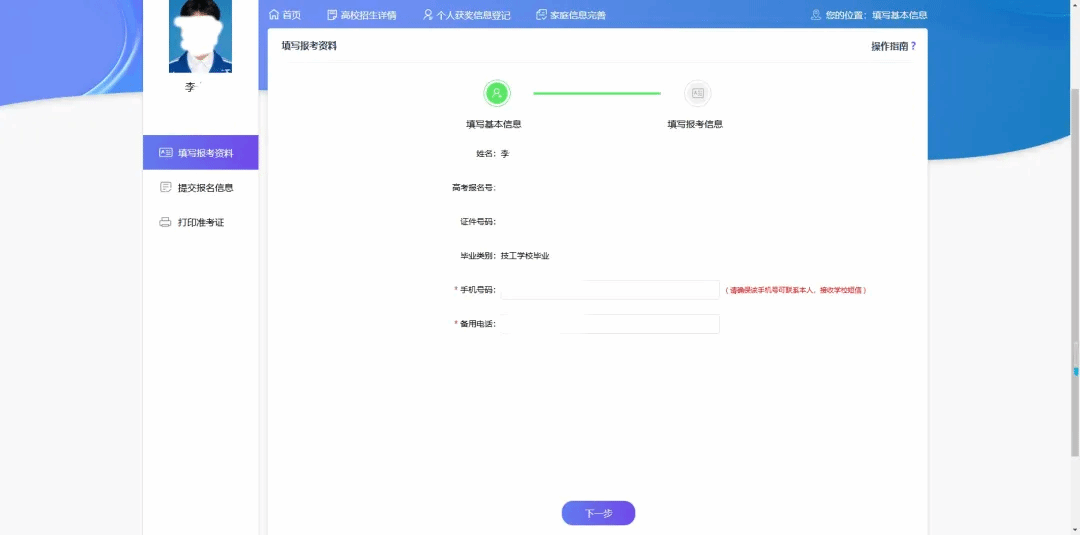Select the 填写报考资料 sidebar tab
This screenshot has width=1080, height=535.
coord(201,153)
